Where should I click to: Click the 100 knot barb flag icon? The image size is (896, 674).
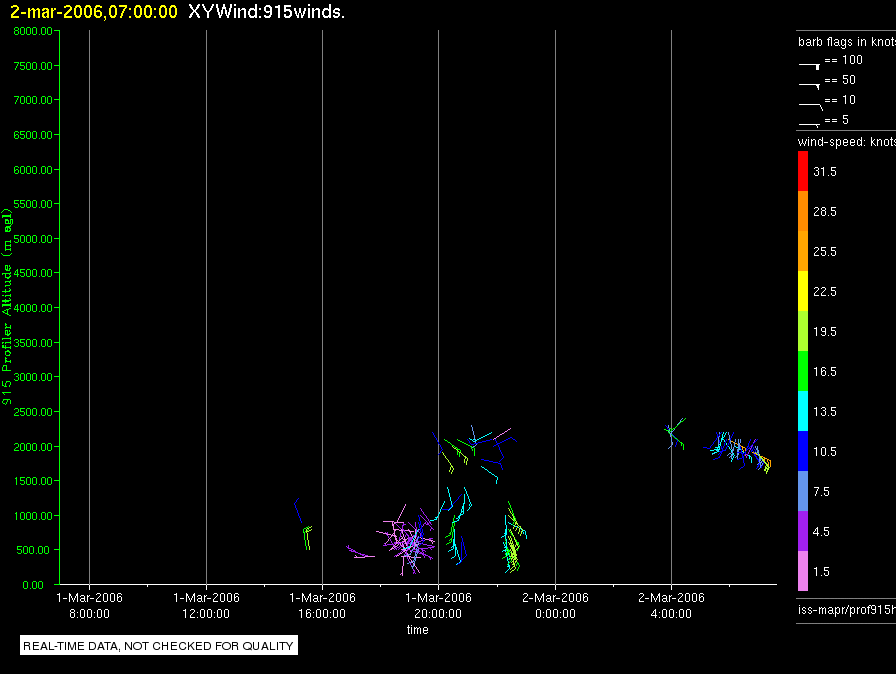(x=809, y=66)
